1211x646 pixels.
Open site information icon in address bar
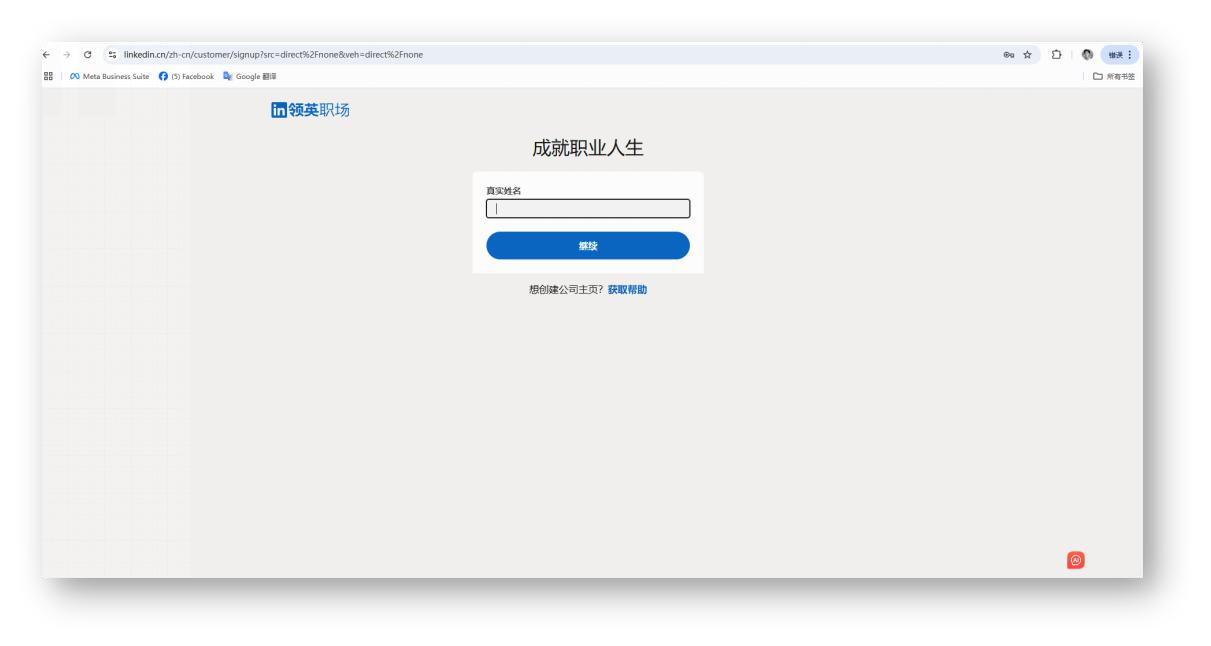(111, 54)
